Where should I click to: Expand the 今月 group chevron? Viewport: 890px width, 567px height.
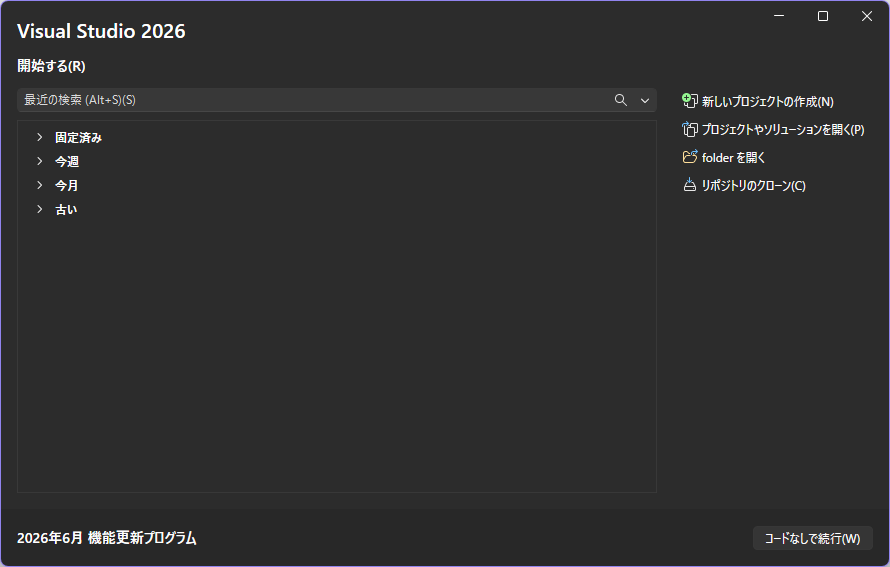tap(40, 185)
